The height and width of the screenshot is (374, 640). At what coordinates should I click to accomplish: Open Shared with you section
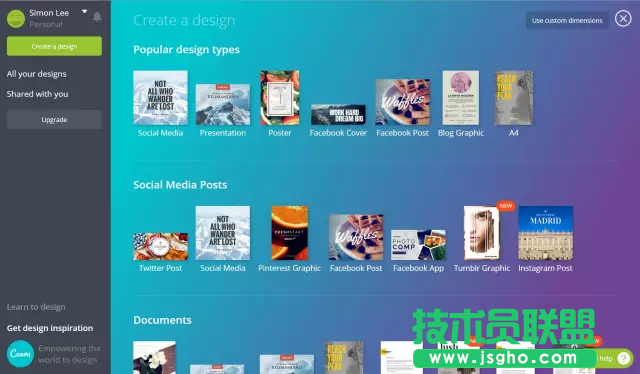pyautogui.click(x=38, y=94)
